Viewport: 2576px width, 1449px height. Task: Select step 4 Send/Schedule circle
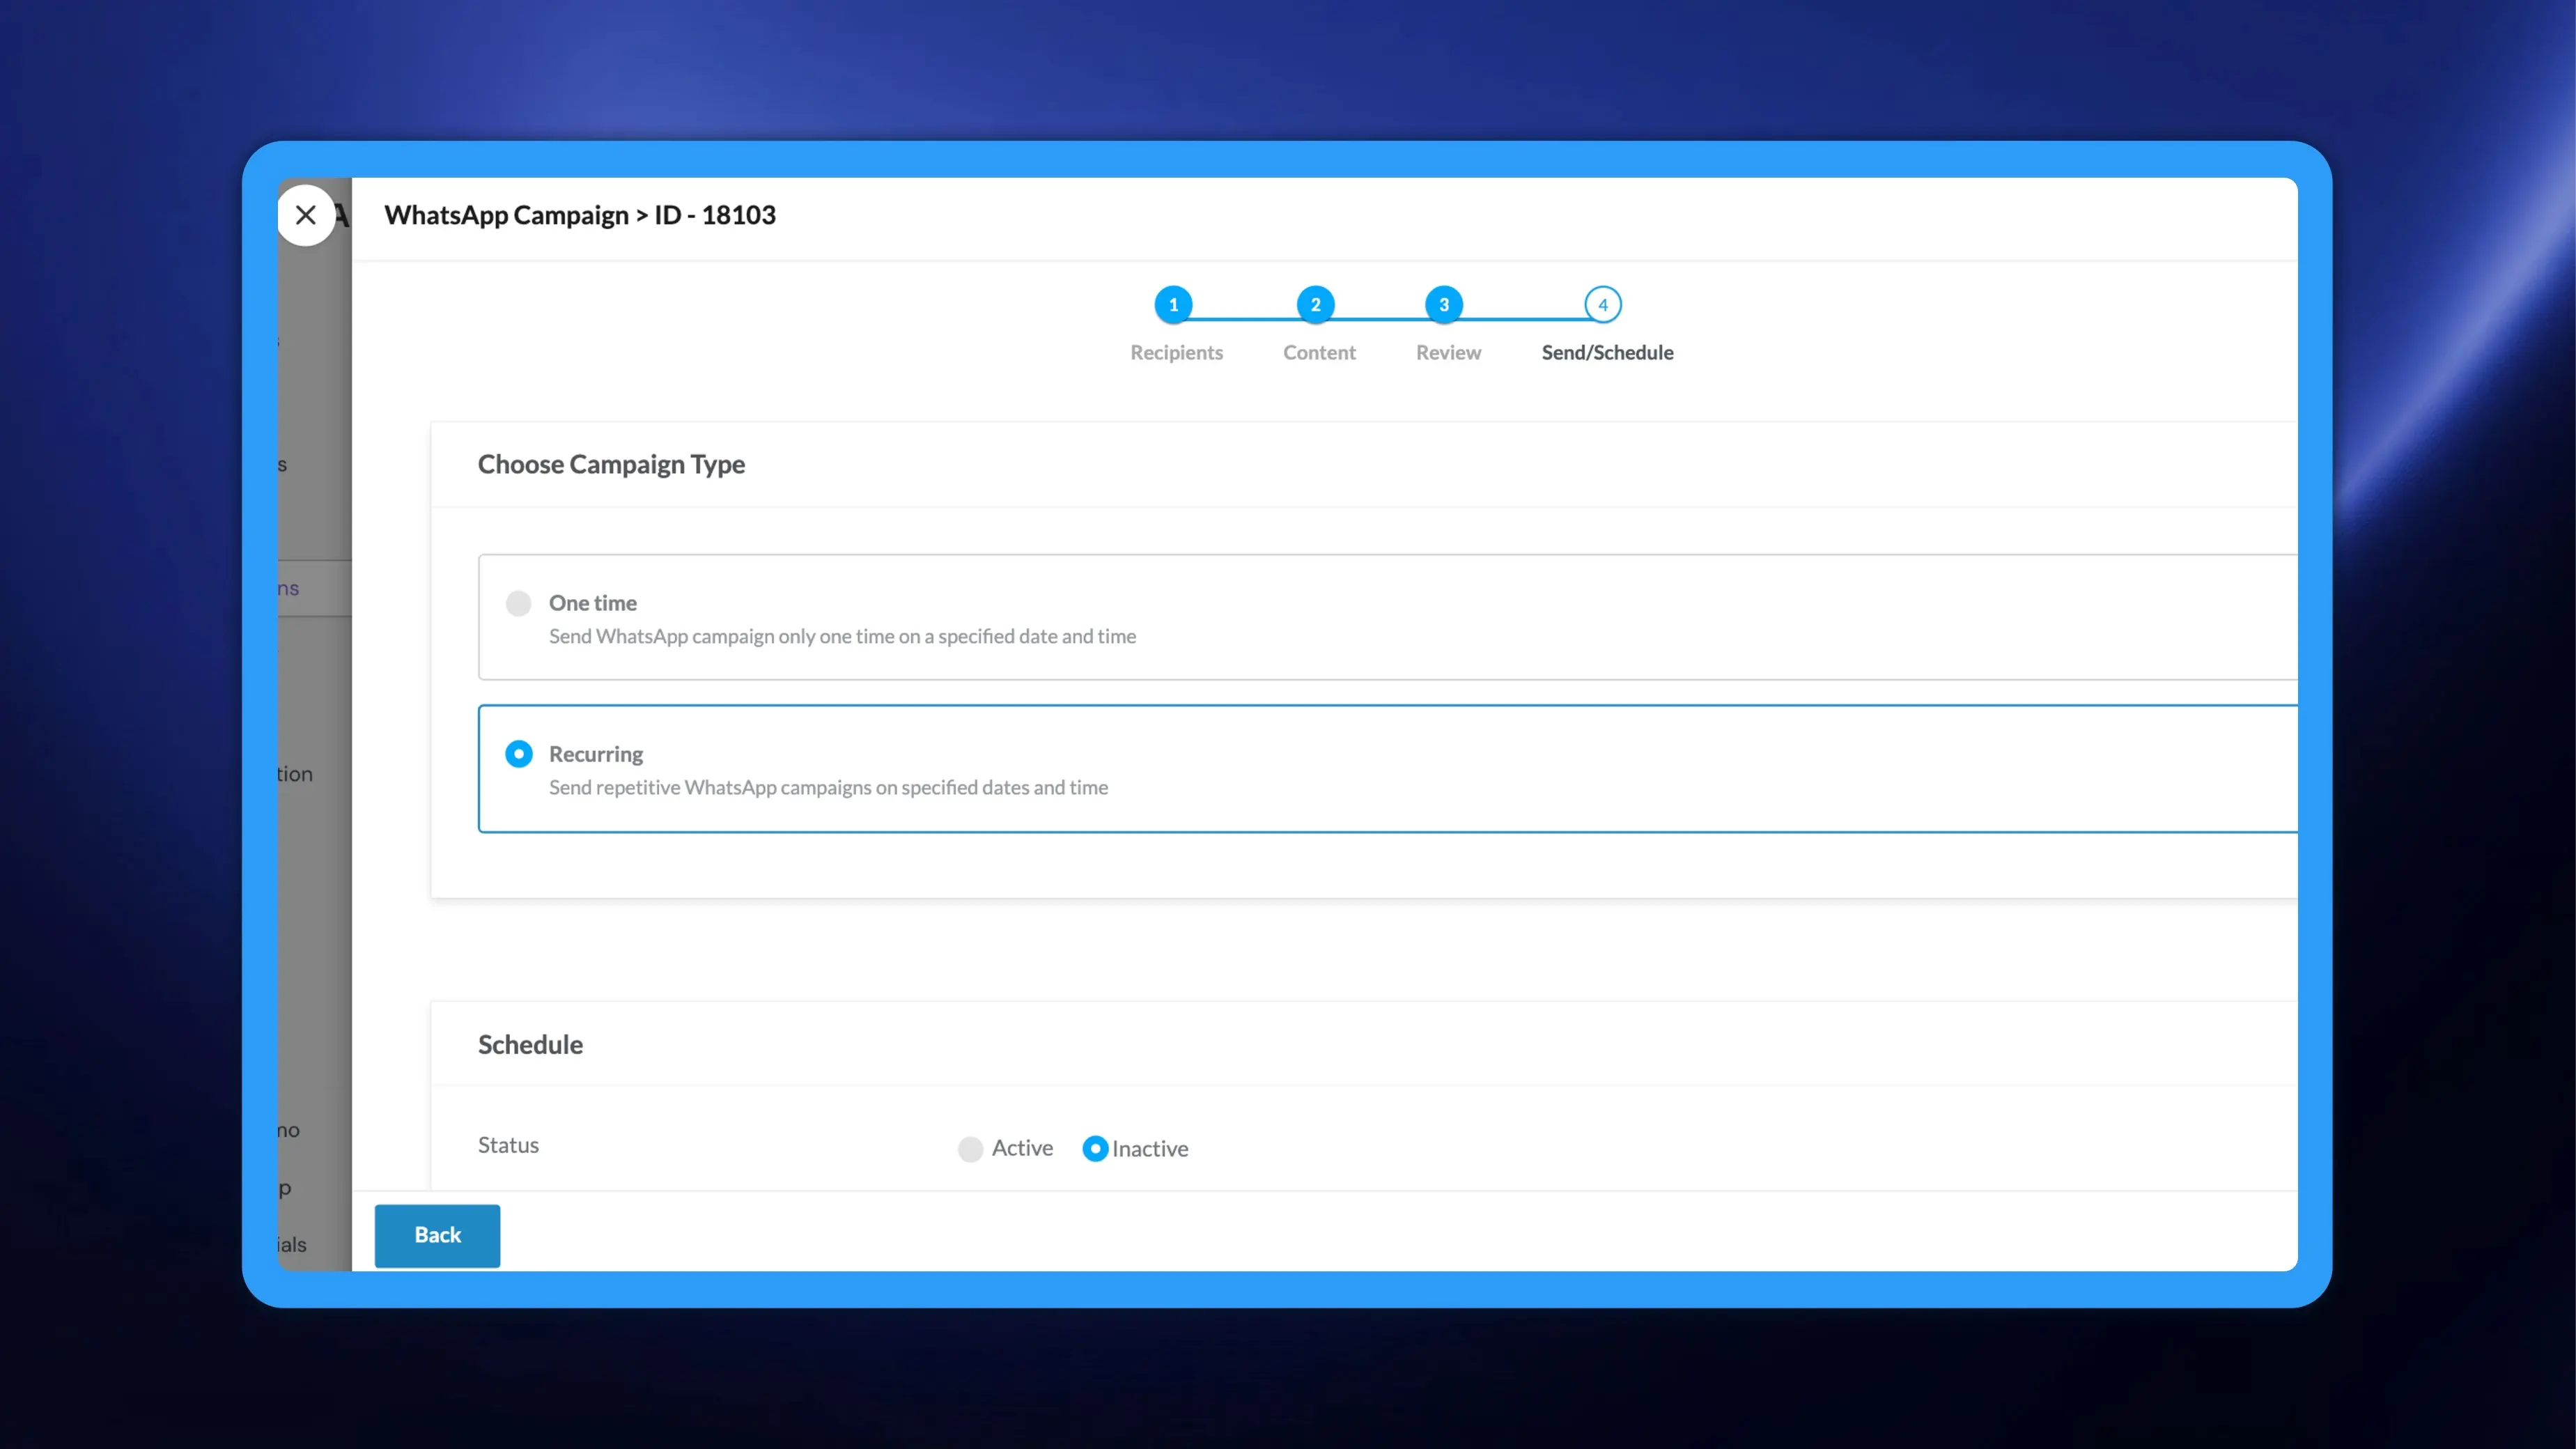point(1602,305)
